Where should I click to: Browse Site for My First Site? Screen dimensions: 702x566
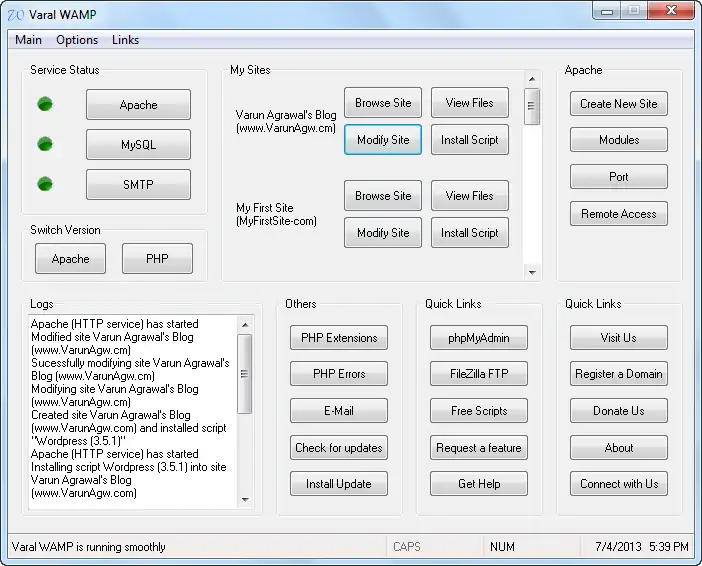pyautogui.click(x=383, y=196)
